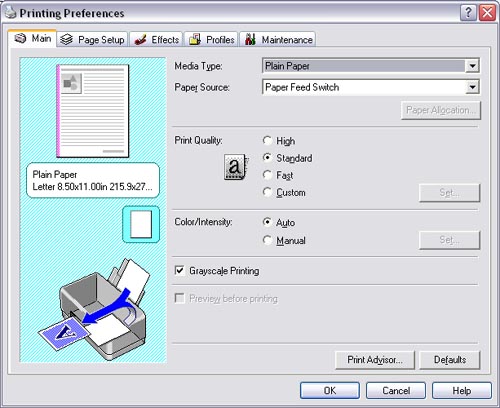
Task: Switch to the Page Setup tab
Action: click(93, 40)
